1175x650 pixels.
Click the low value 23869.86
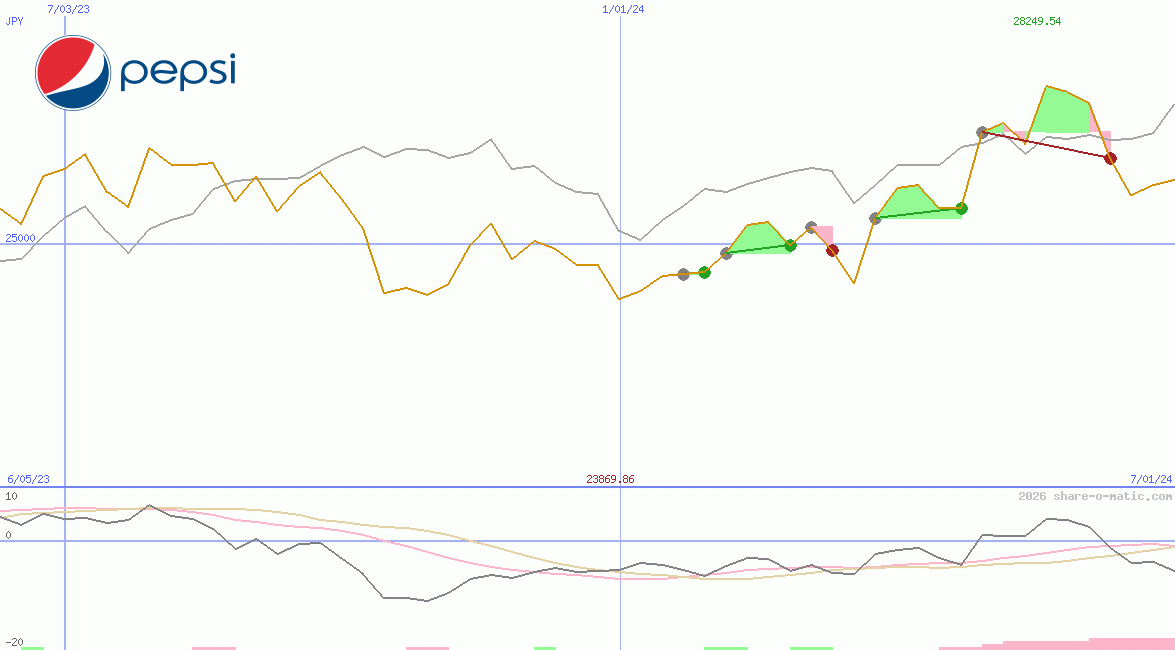coord(610,479)
